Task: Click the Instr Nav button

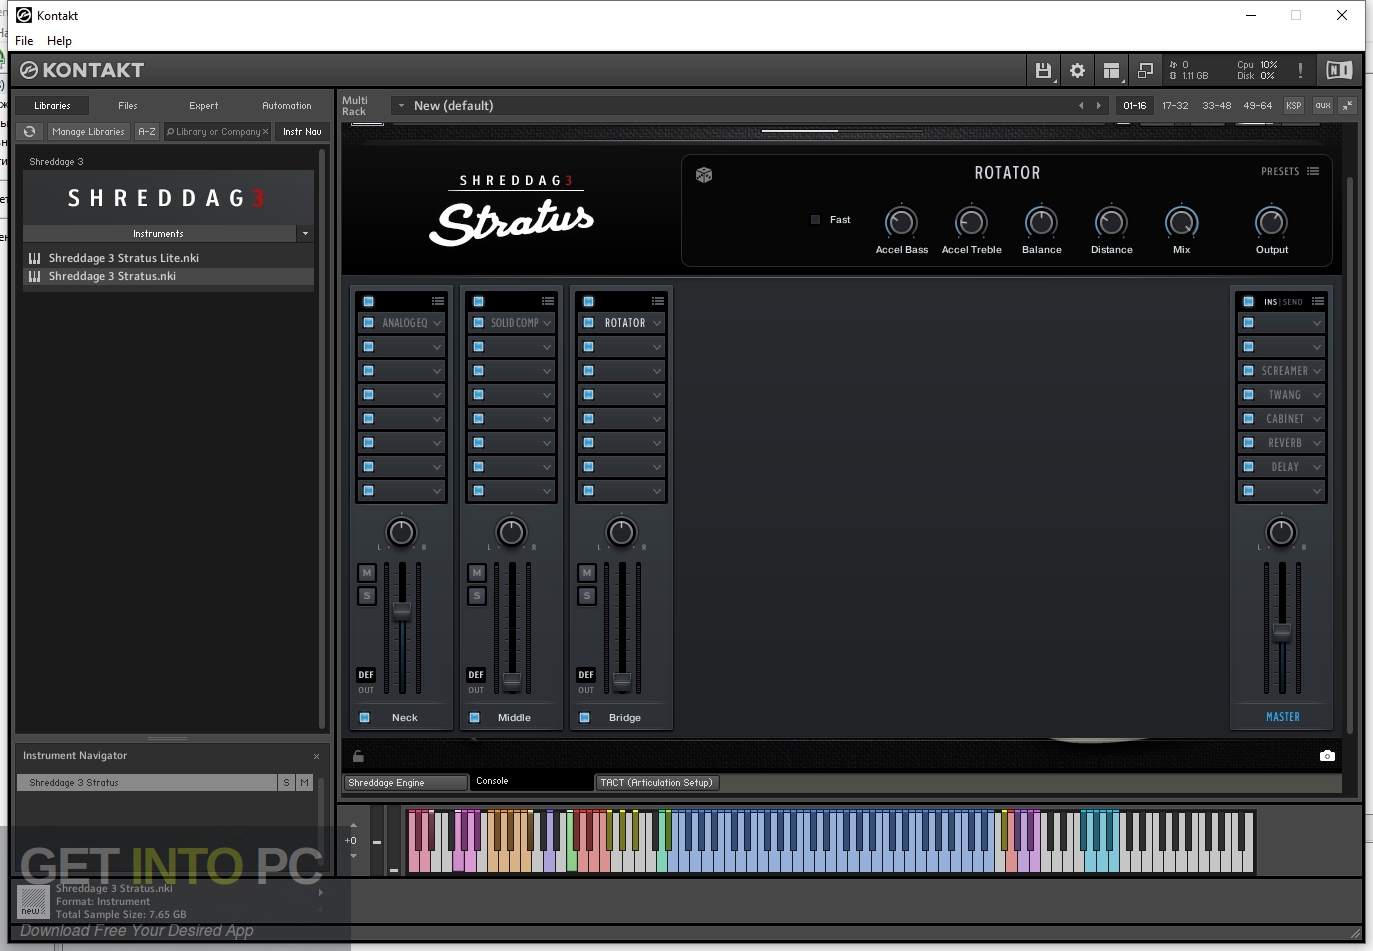Action: pos(302,131)
